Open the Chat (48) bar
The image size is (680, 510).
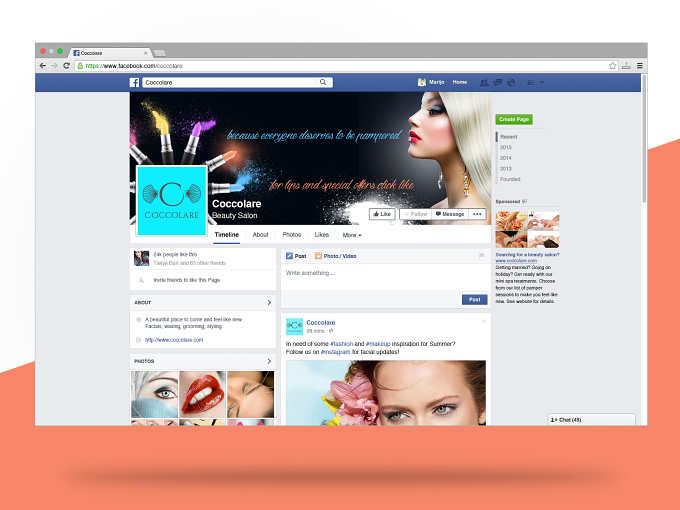coord(592,420)
